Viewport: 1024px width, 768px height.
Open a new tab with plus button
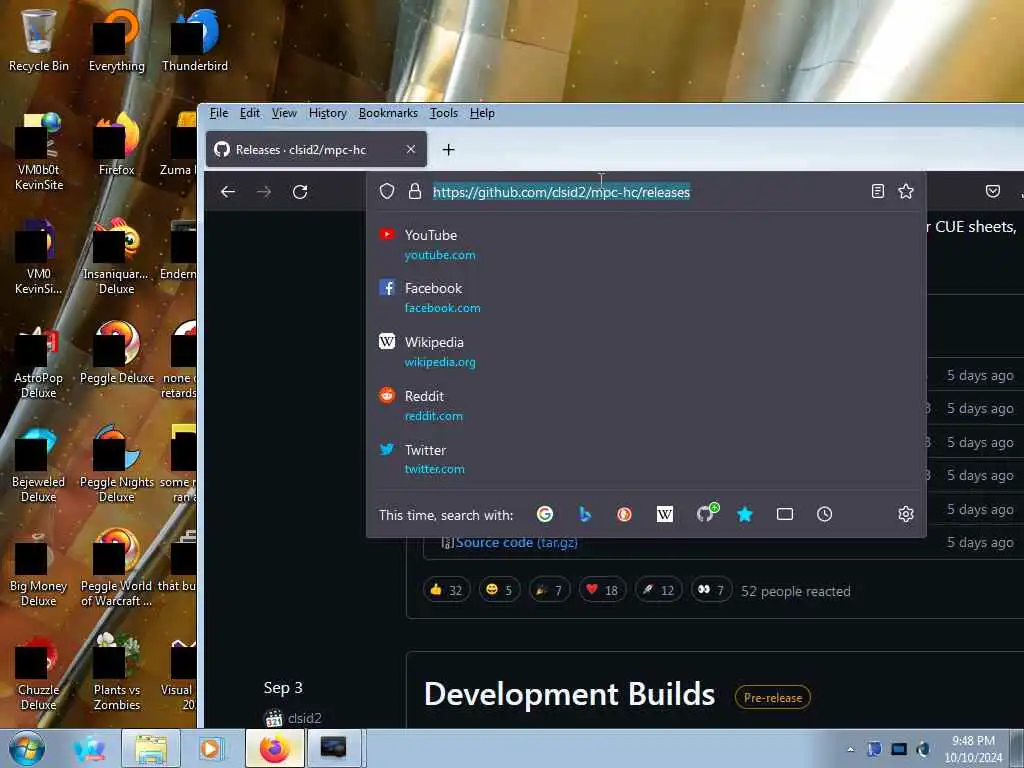pos(448,150)
